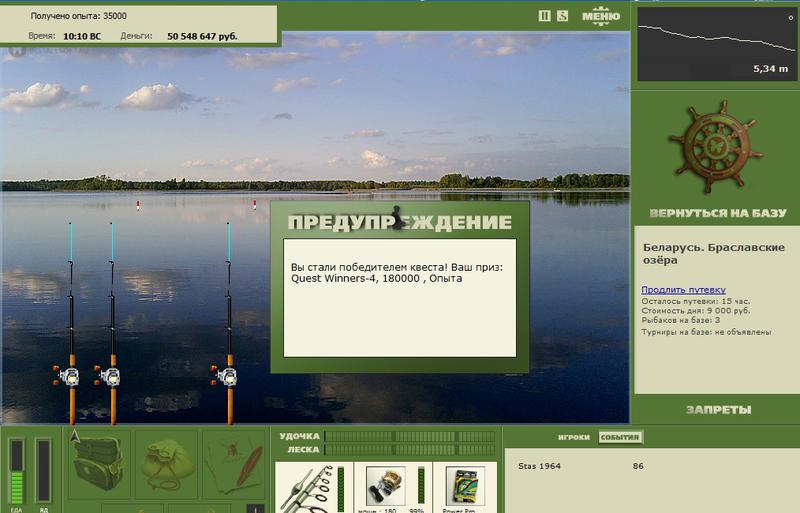Viewport: 800px width, 513px height.
Task: Select the rightmost fishing rod
Action: (230, 323)
